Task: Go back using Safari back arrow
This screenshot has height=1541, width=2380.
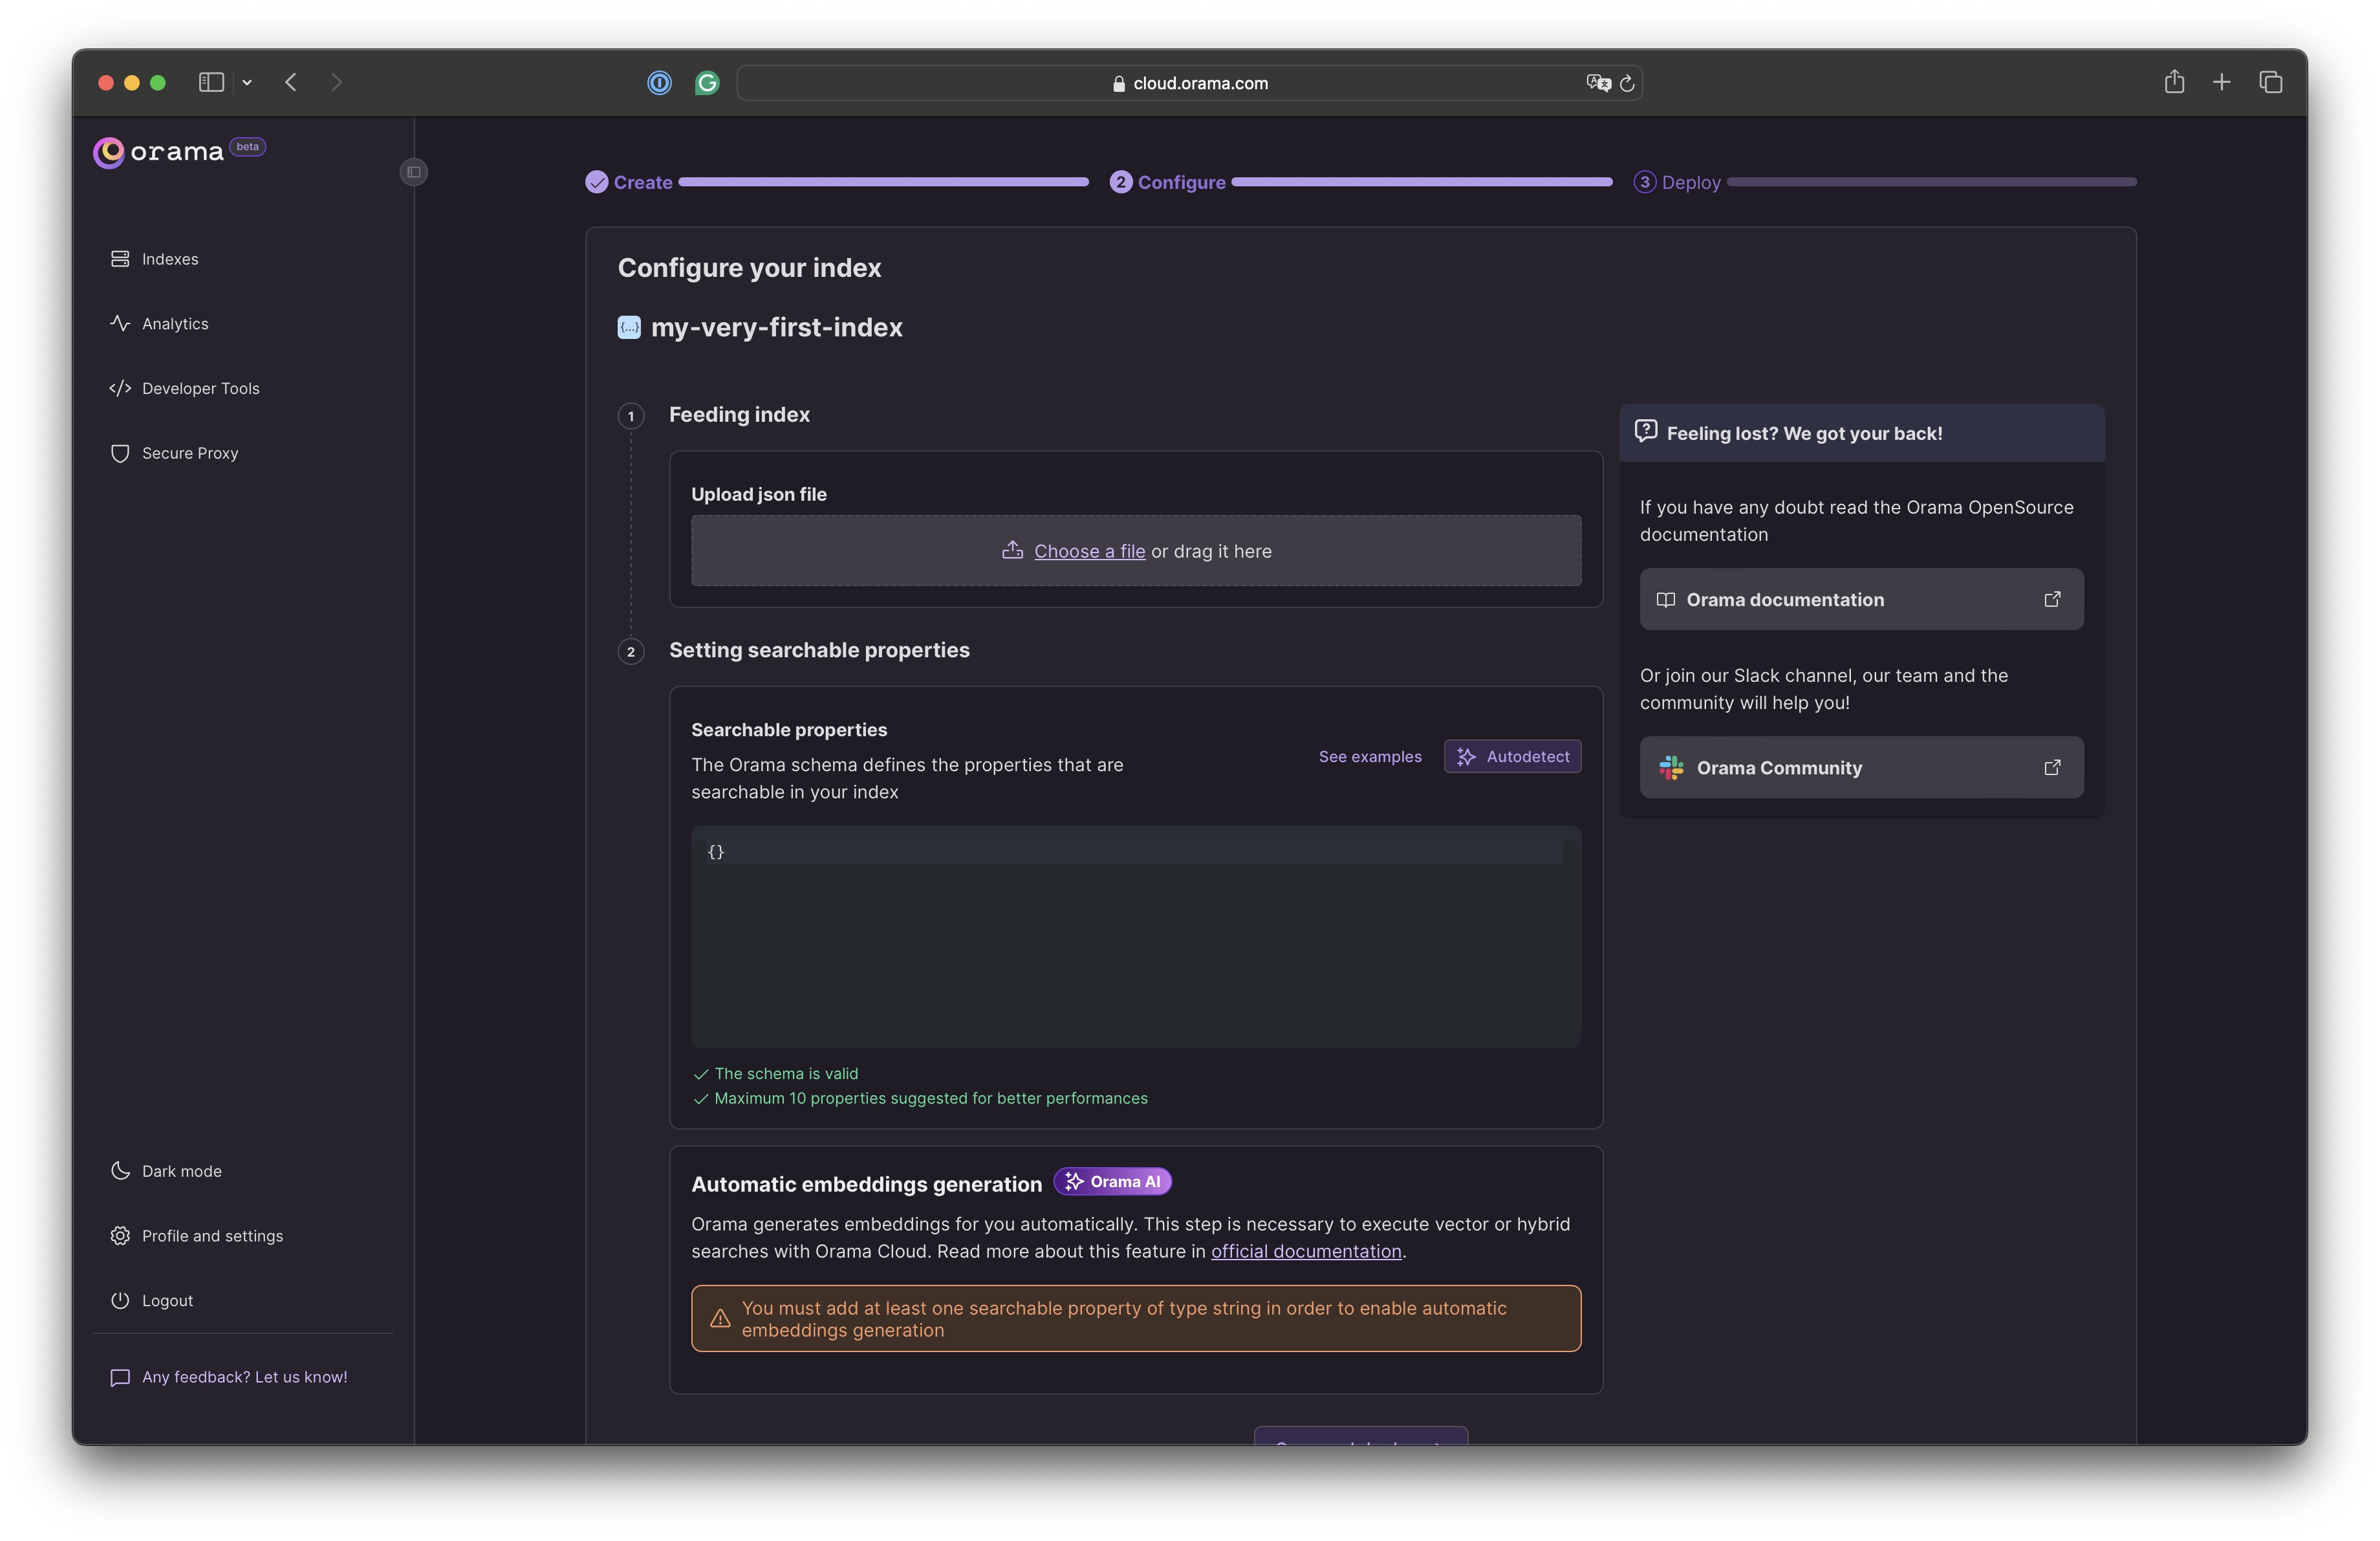Action: (291, 82)
